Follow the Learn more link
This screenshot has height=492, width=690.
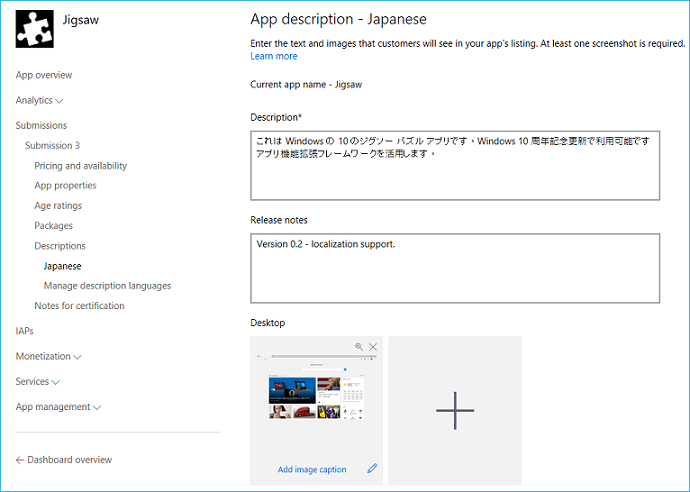pyautogui.click(x=274, y=56)
